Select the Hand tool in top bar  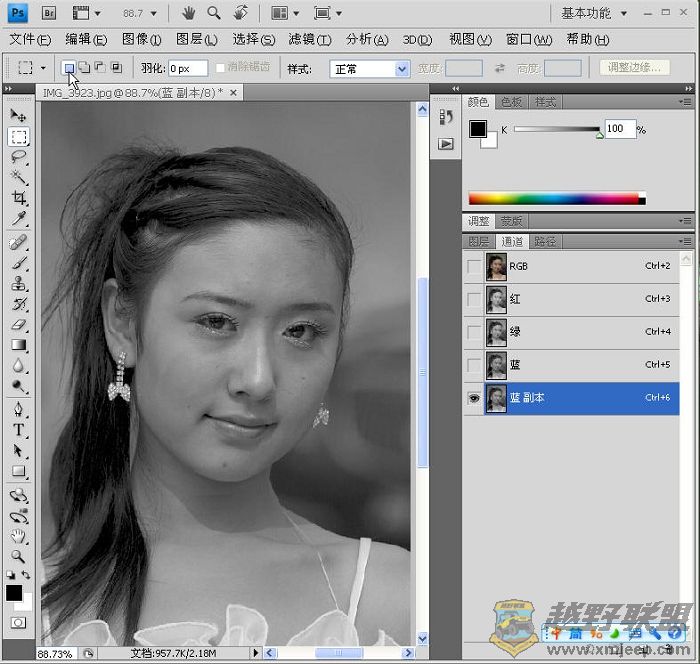(x=188, y=13)
